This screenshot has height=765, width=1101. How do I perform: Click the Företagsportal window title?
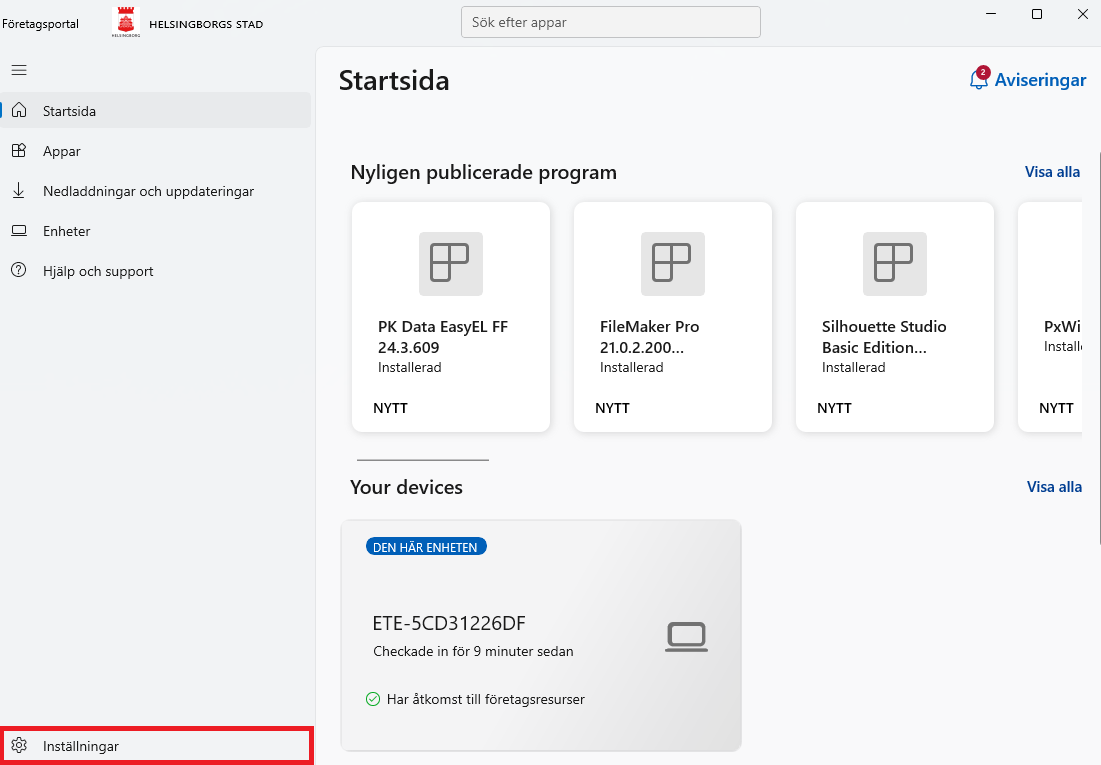pos(40,23)
